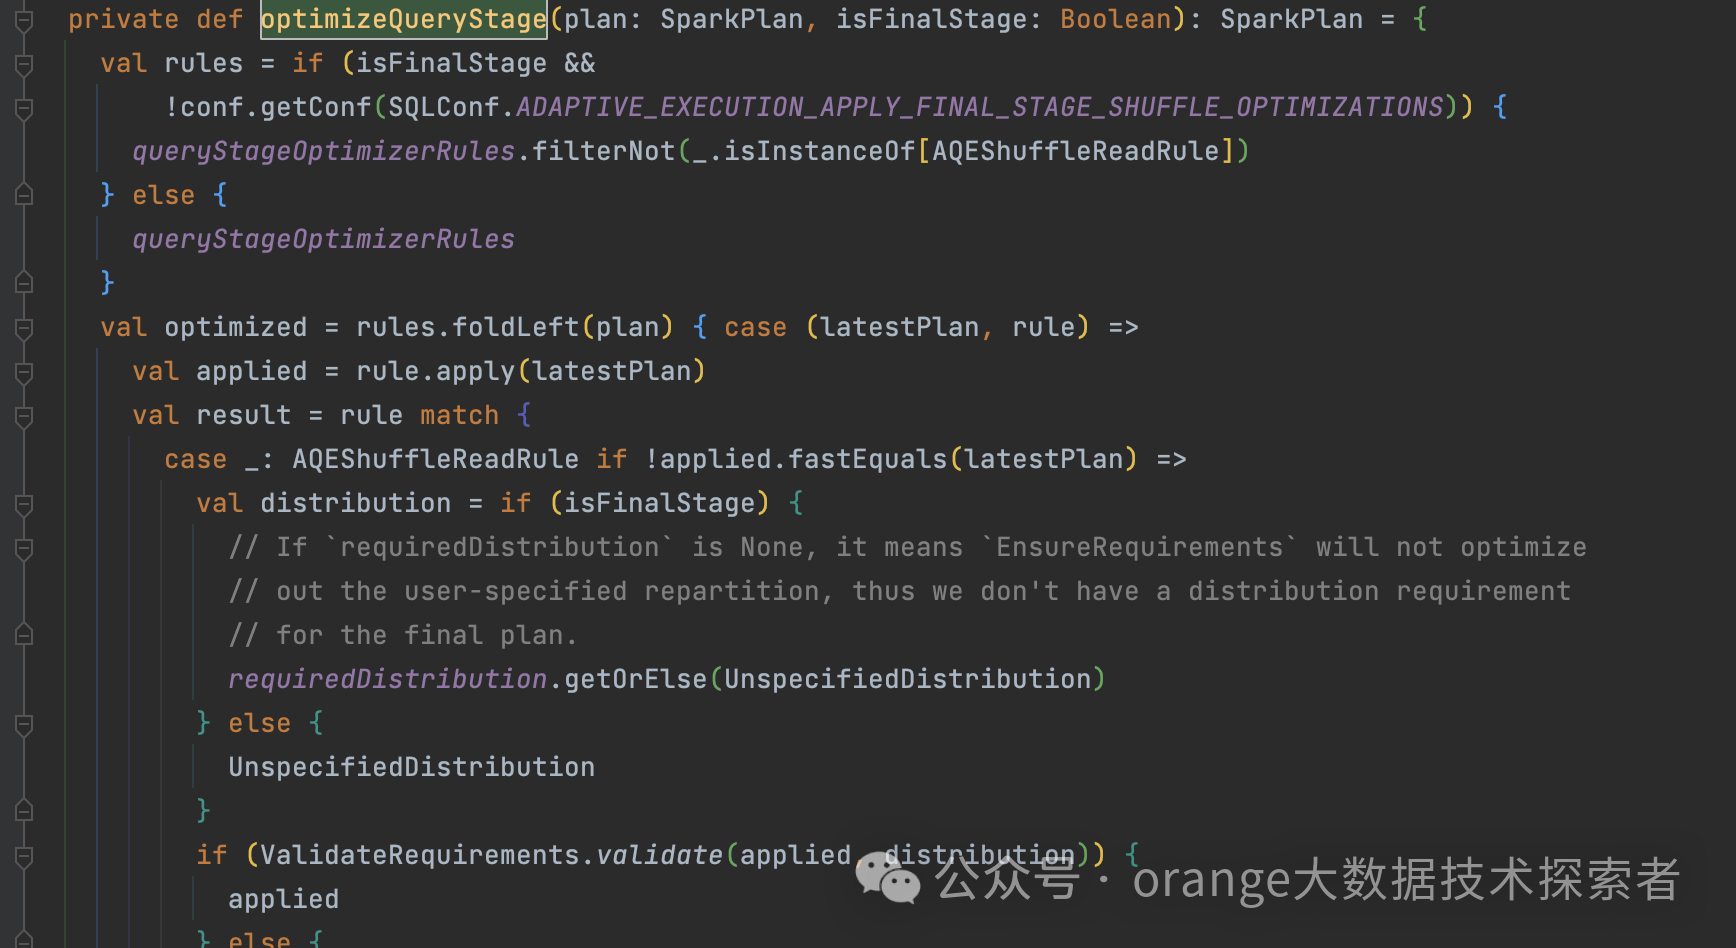The height and width of the screenshot is (948, 1736).
Task: Click italic 'validate' method call
Action: (x=660, y=855)
